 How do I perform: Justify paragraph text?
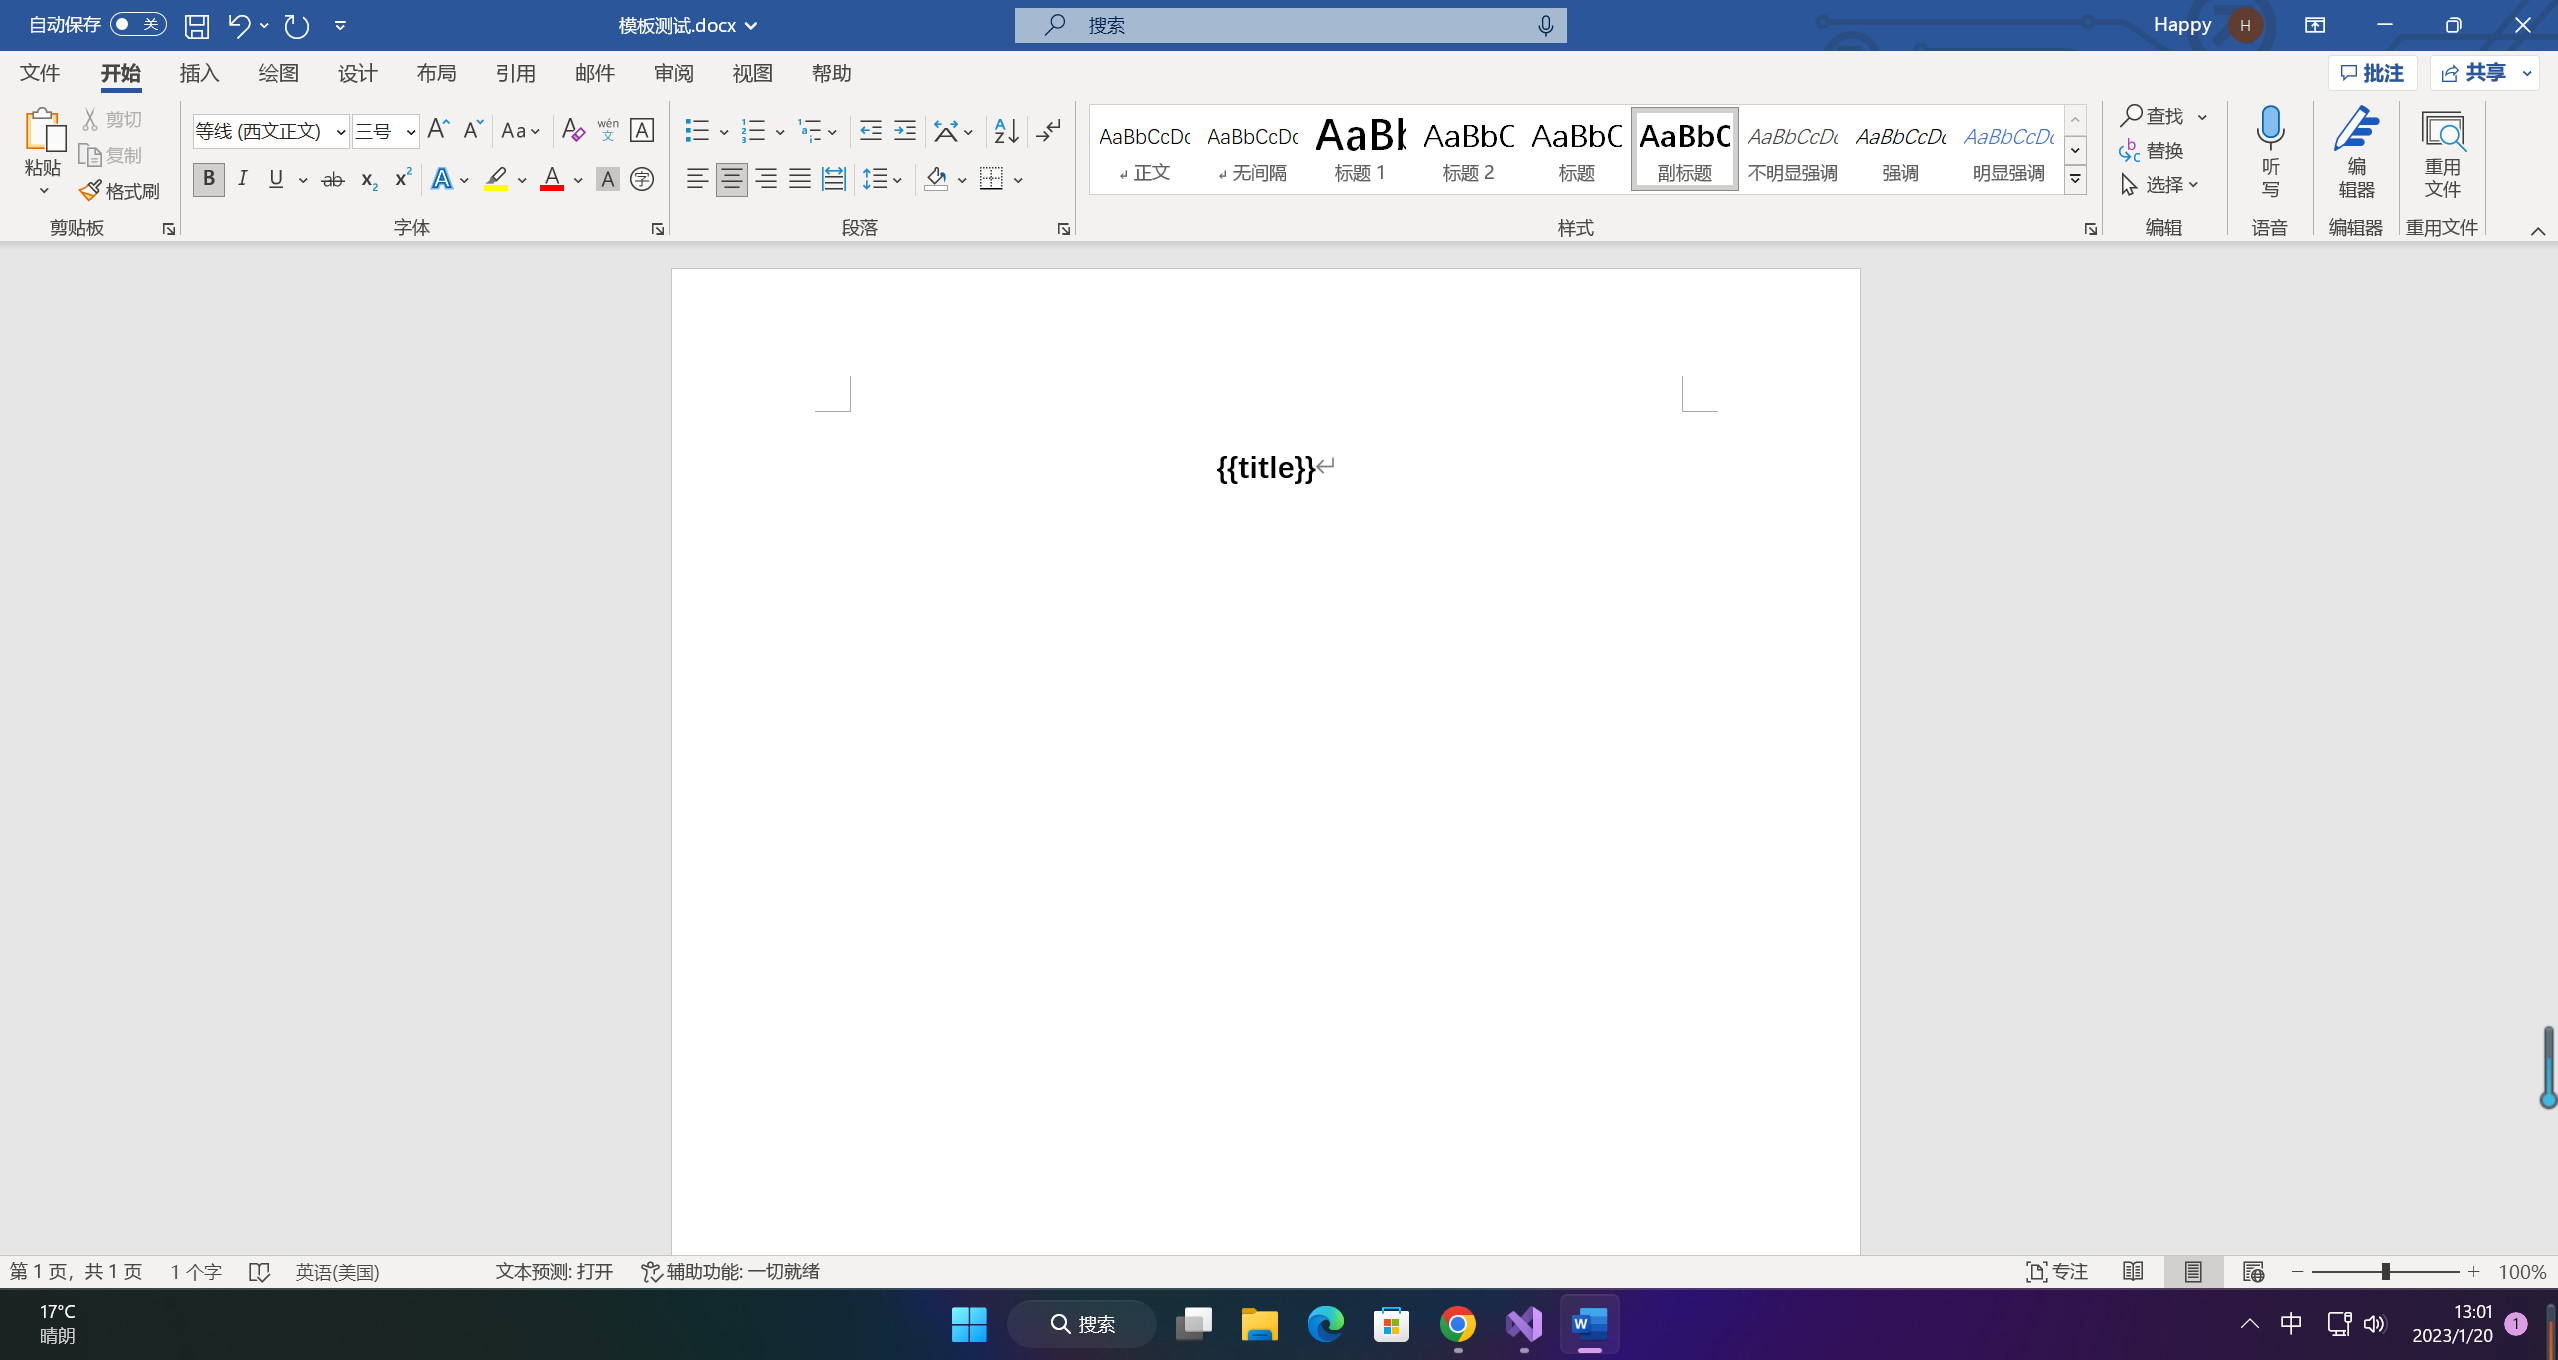(800, 179)
